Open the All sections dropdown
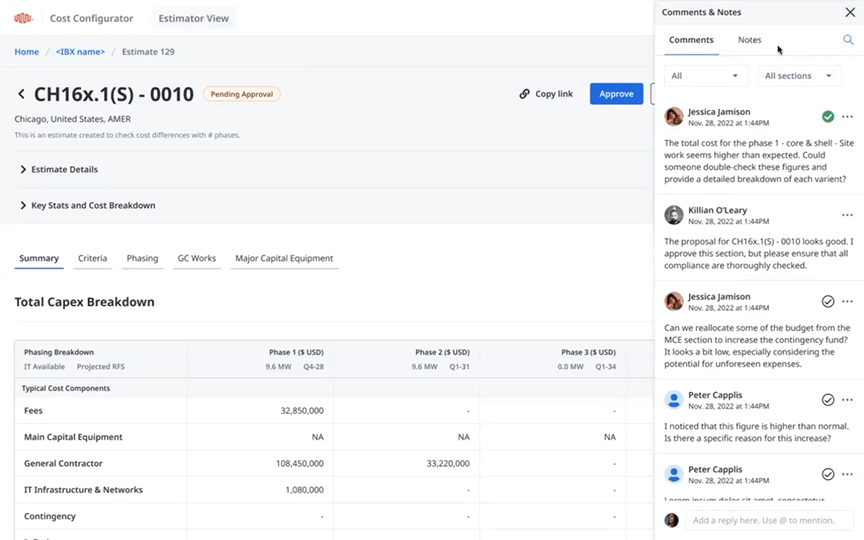This screenshot has width=864, height=540. point(799,76)
